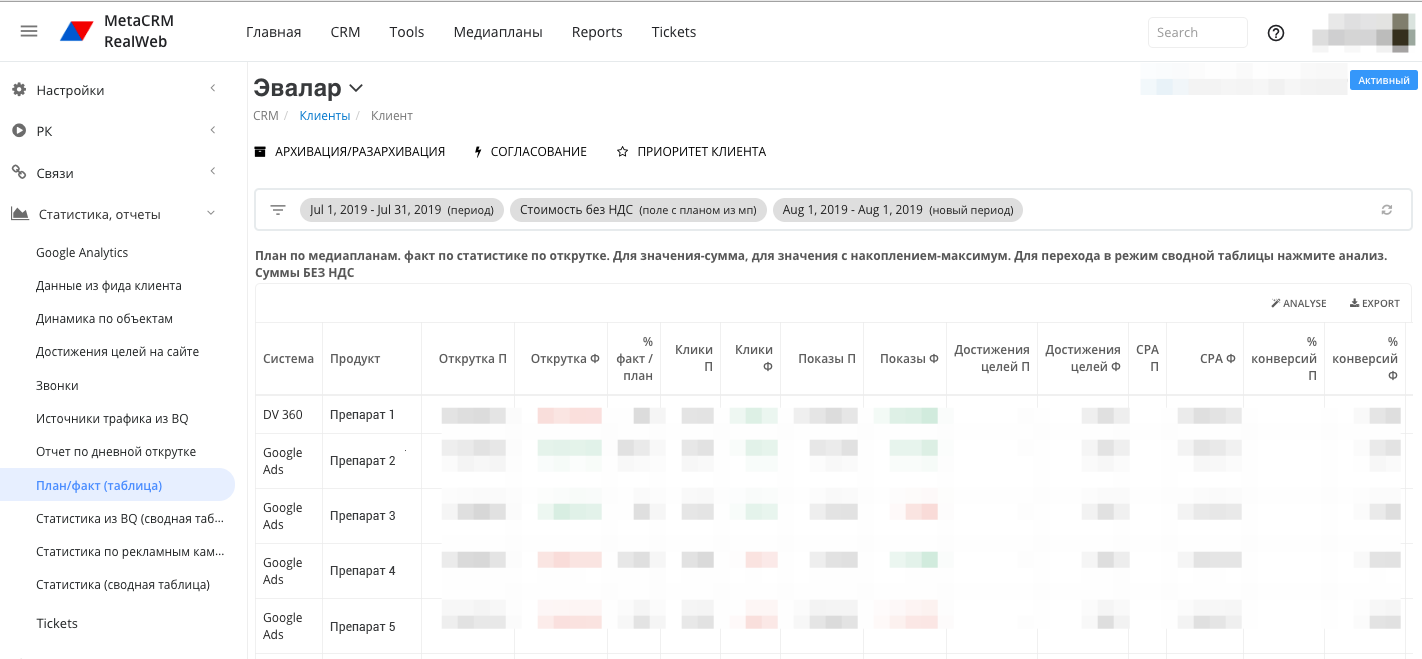Open Отчет по дневной открутке
The image size is (1422, 659).
click(116, 452)
